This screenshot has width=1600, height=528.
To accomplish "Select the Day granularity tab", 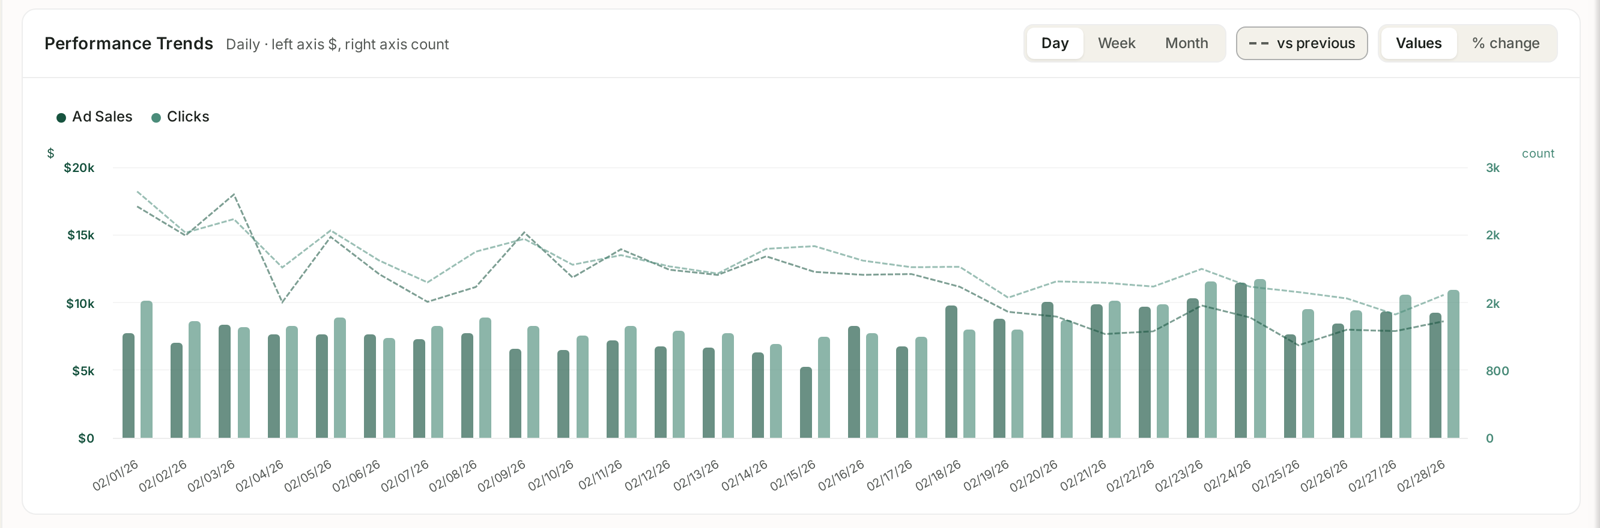I will (x=1055, y=43).
